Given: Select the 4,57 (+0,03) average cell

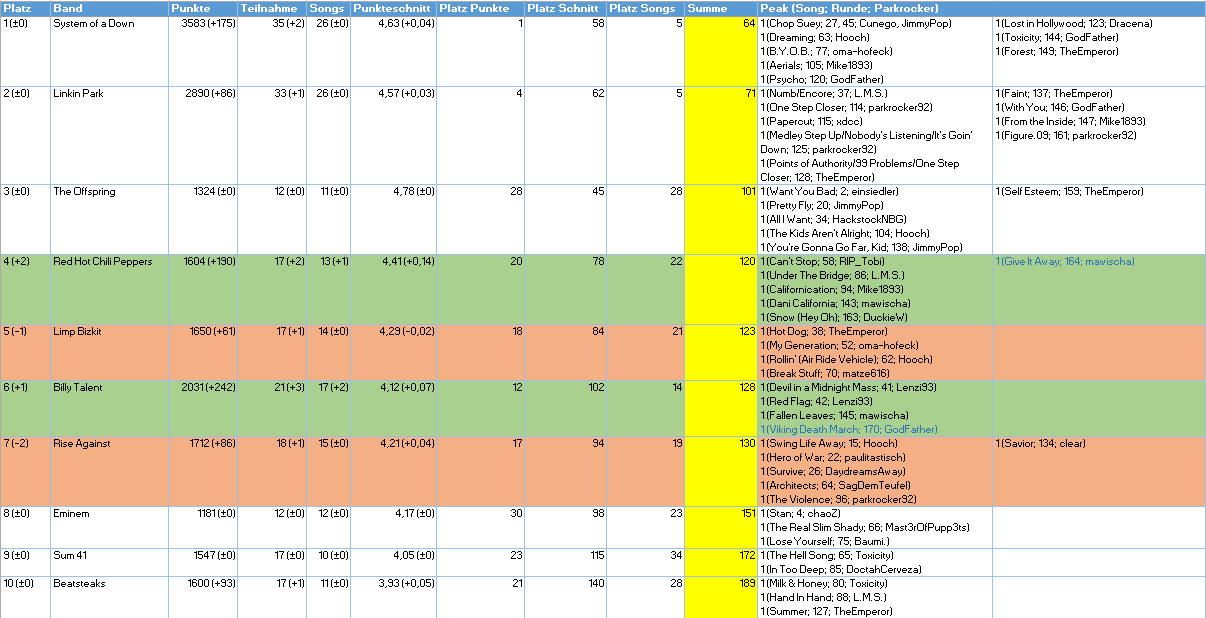Looking at the screenshot, I should [394, 135].
